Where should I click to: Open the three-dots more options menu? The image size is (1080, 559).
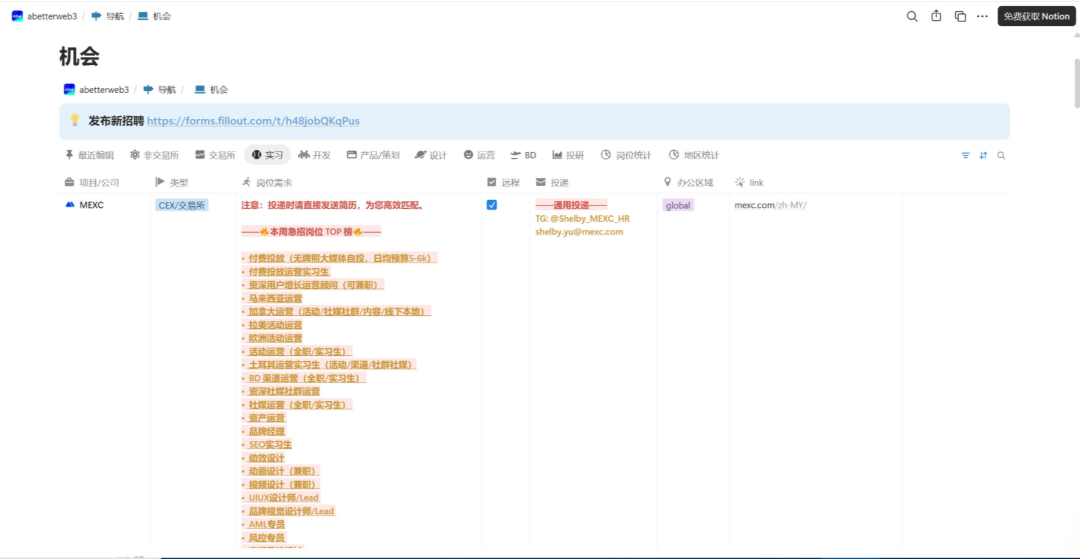click(x=983, y=16)
